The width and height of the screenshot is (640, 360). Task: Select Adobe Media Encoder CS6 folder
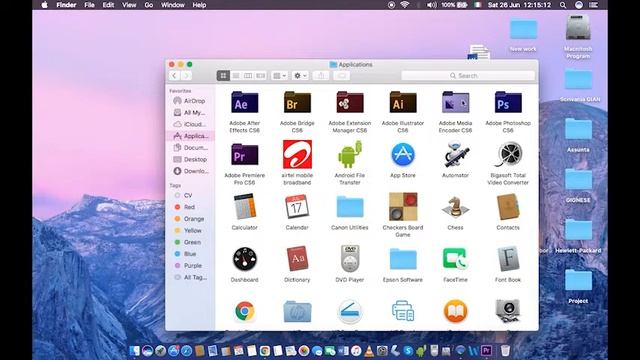tap(456, 102)
